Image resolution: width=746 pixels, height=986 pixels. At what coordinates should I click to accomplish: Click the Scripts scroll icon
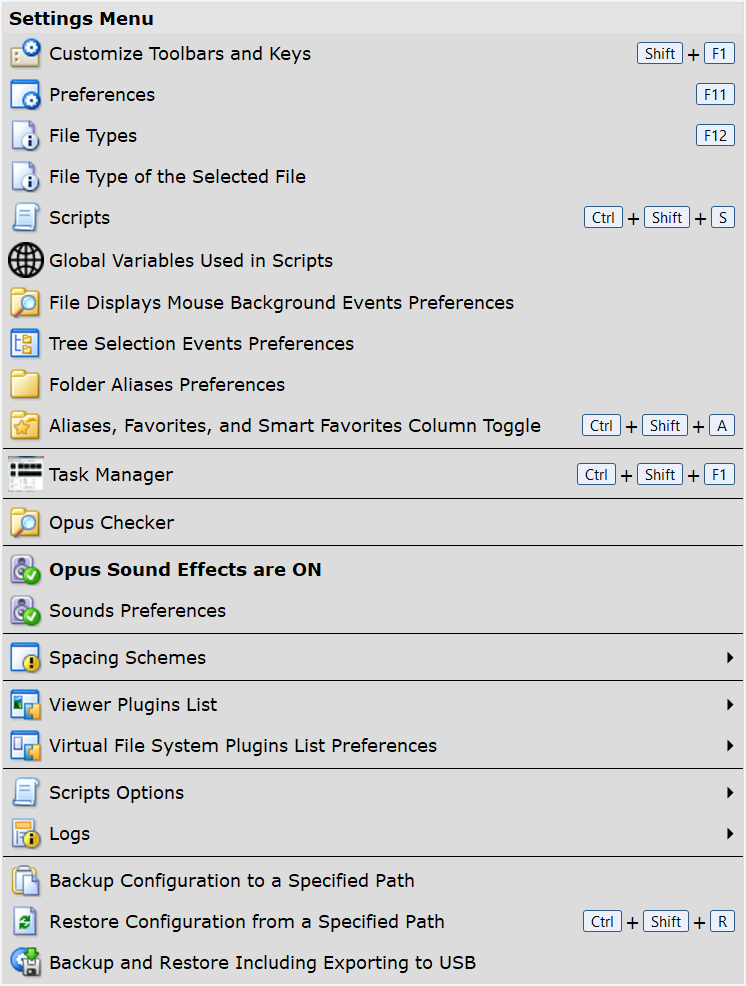(25, 218)
